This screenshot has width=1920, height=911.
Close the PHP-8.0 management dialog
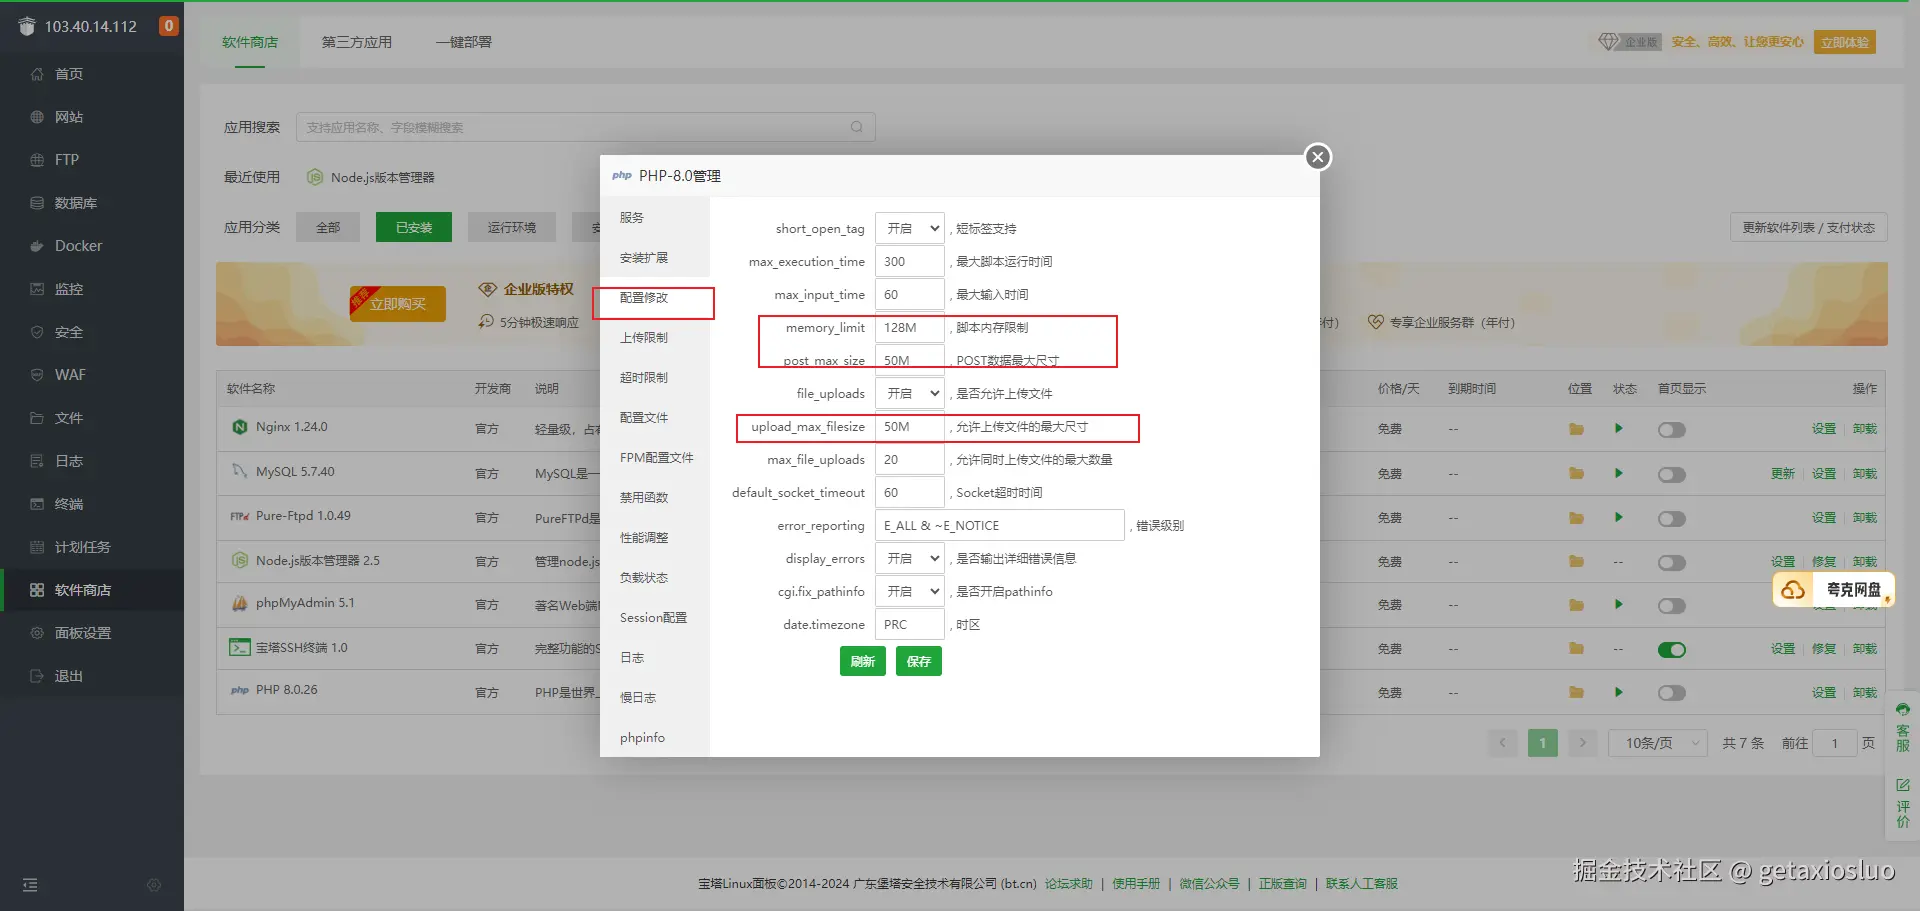click(x=1318, y=157)
